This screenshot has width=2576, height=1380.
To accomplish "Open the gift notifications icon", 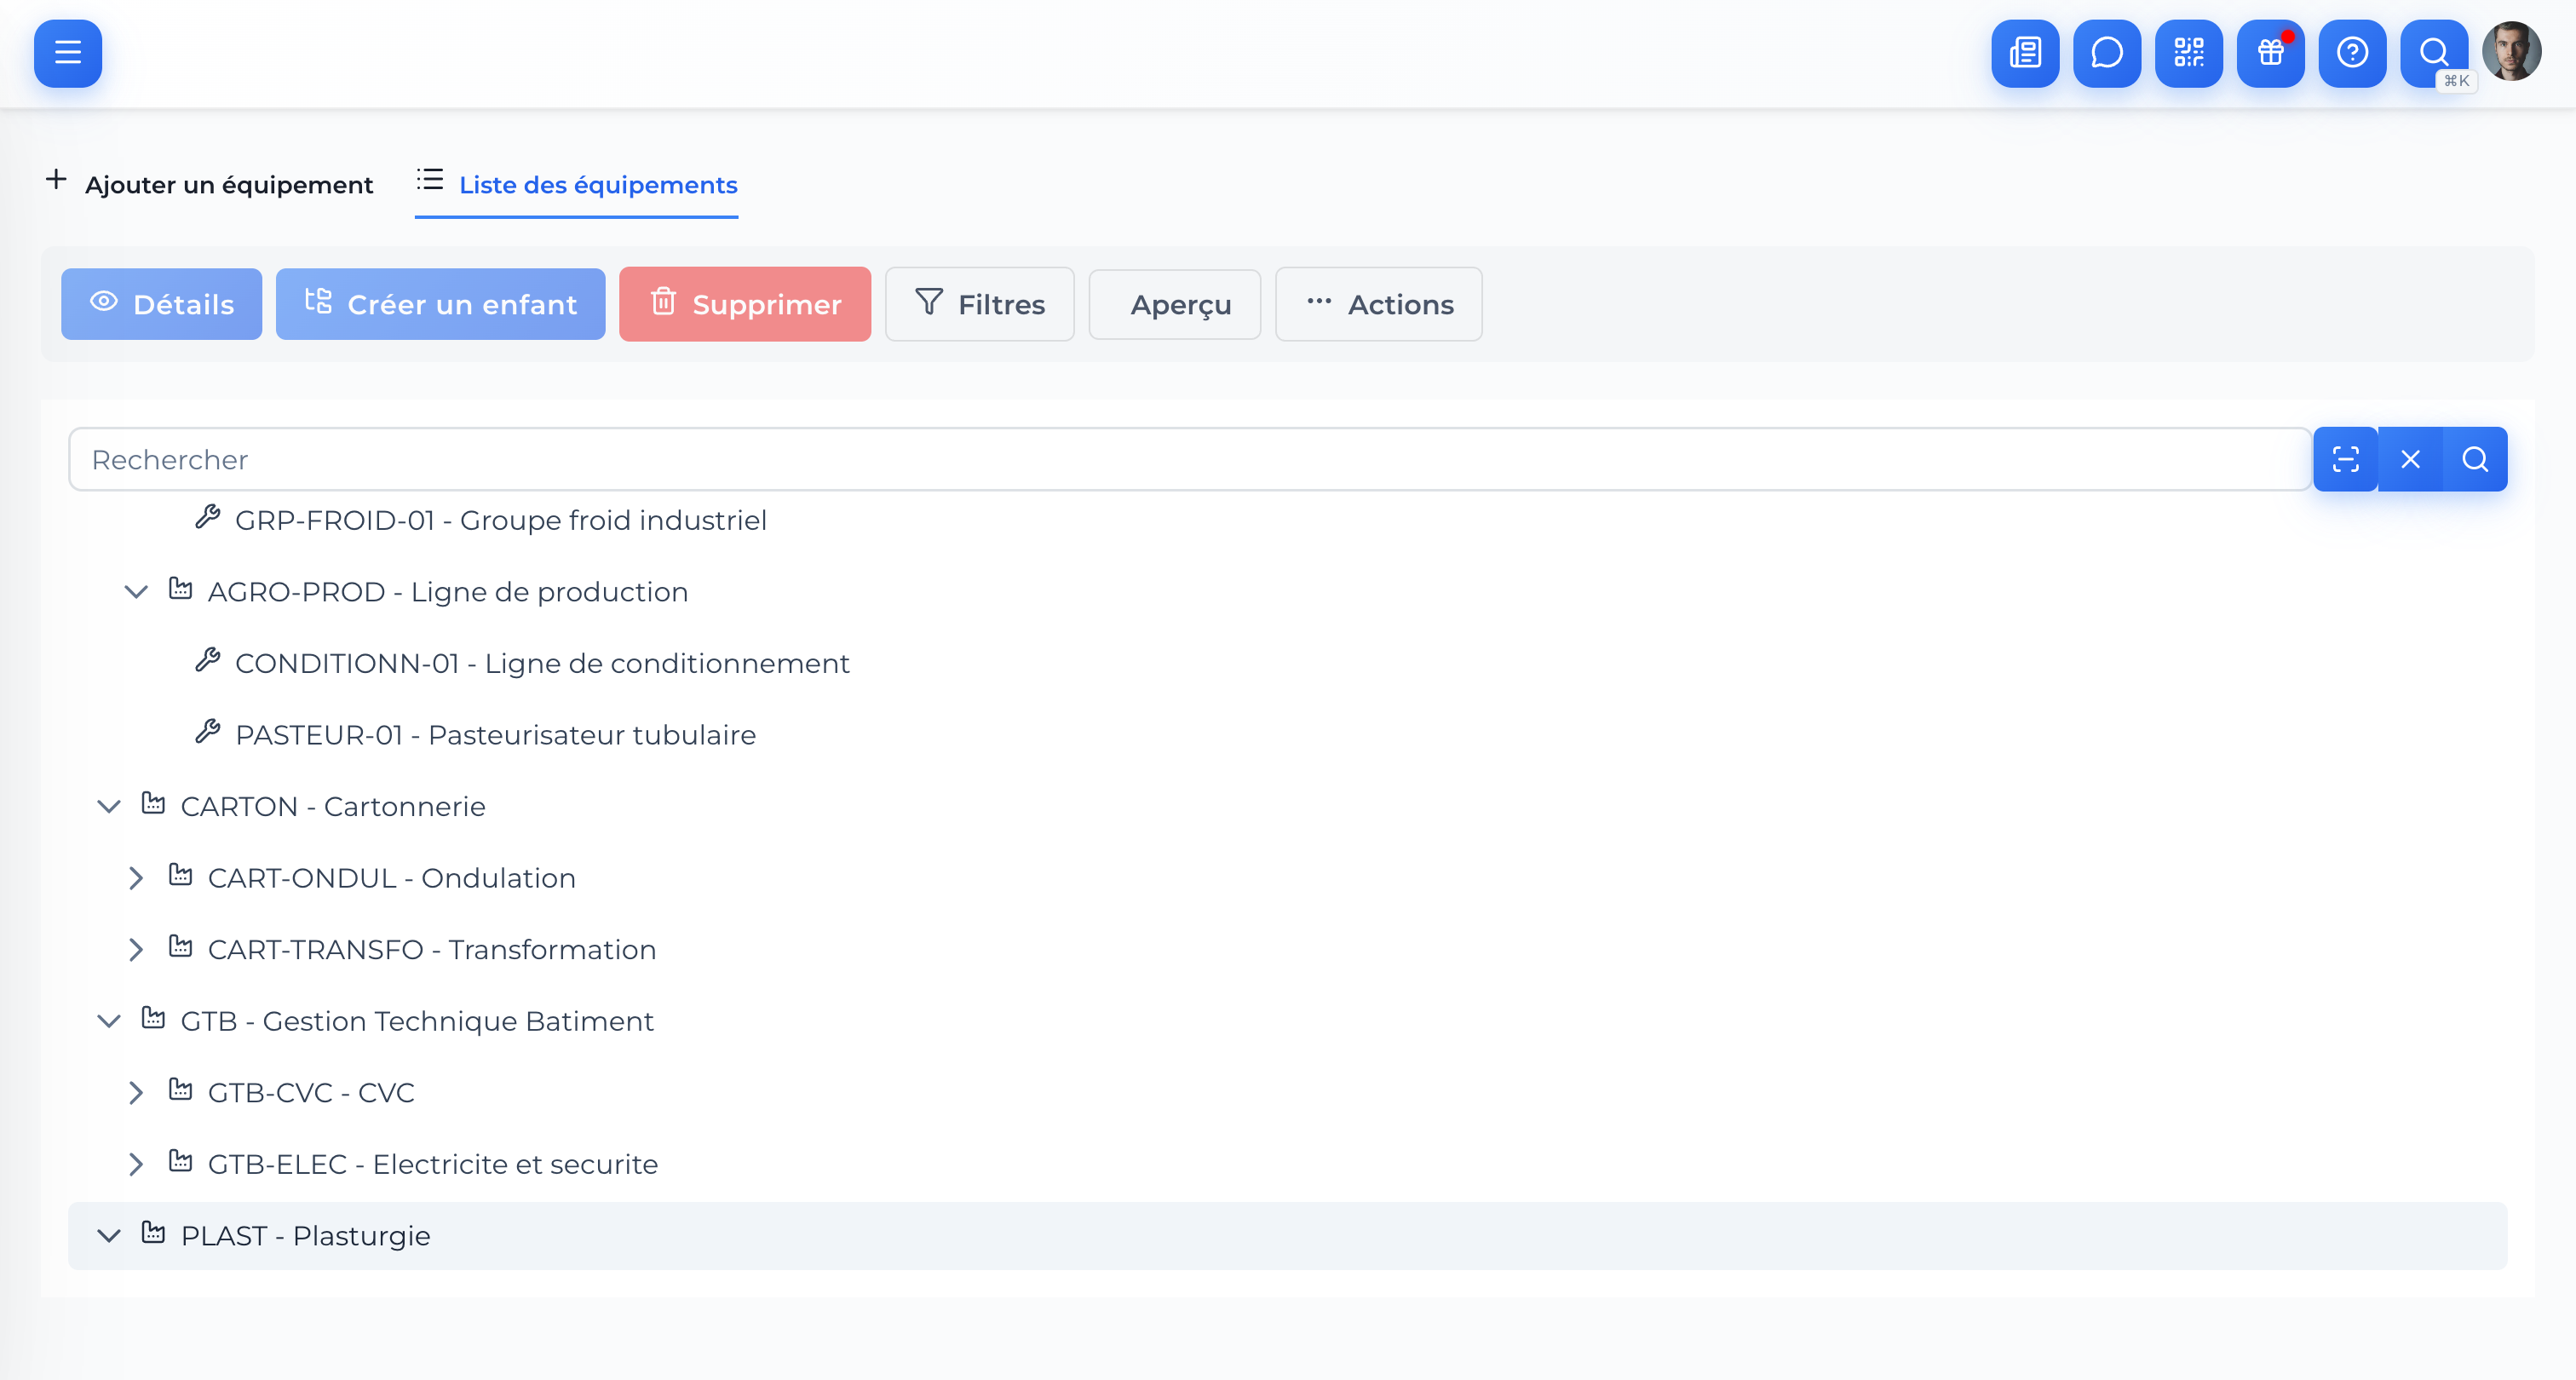I will coord(2270,53).
